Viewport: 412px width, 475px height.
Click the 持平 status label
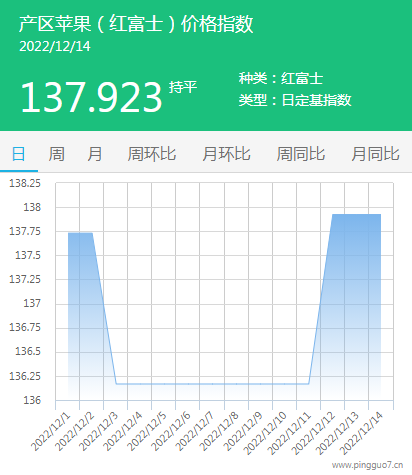183,87
